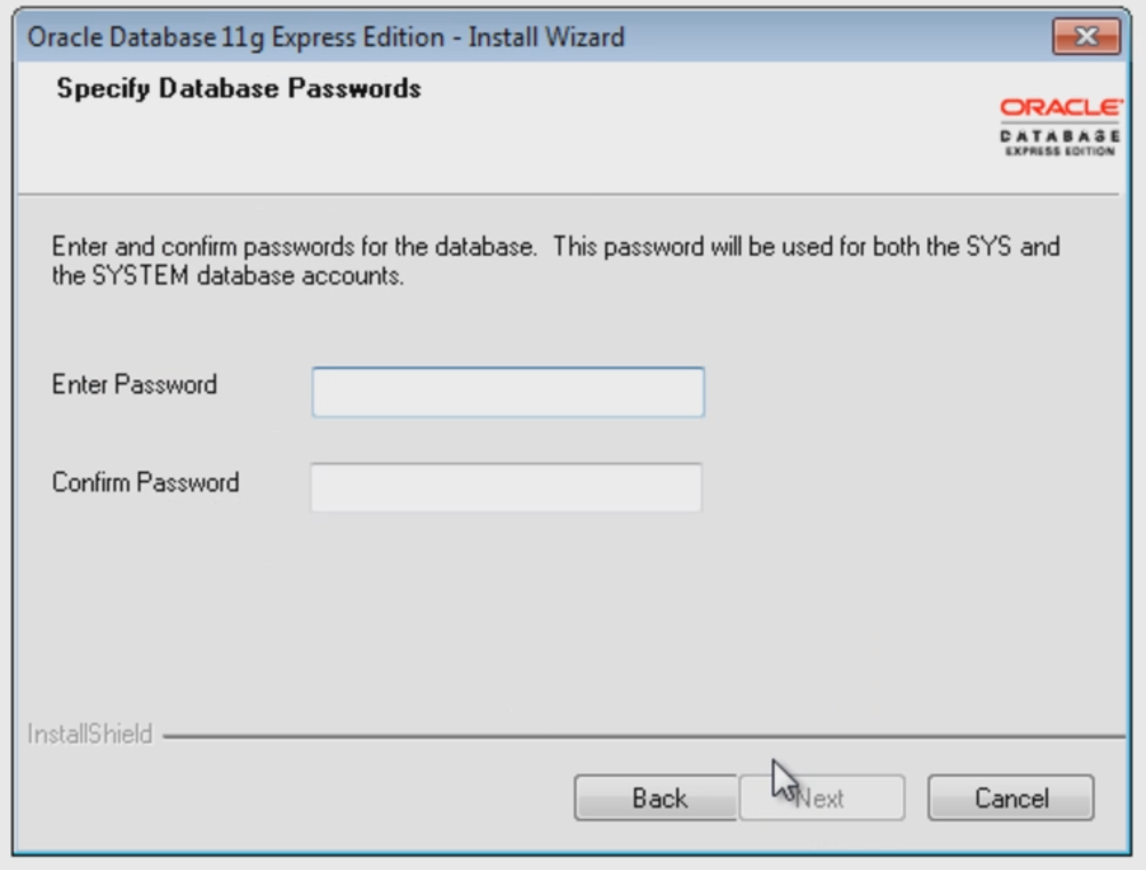
Task: Click the divider line beside InstallShield
Action: point(640,738)
